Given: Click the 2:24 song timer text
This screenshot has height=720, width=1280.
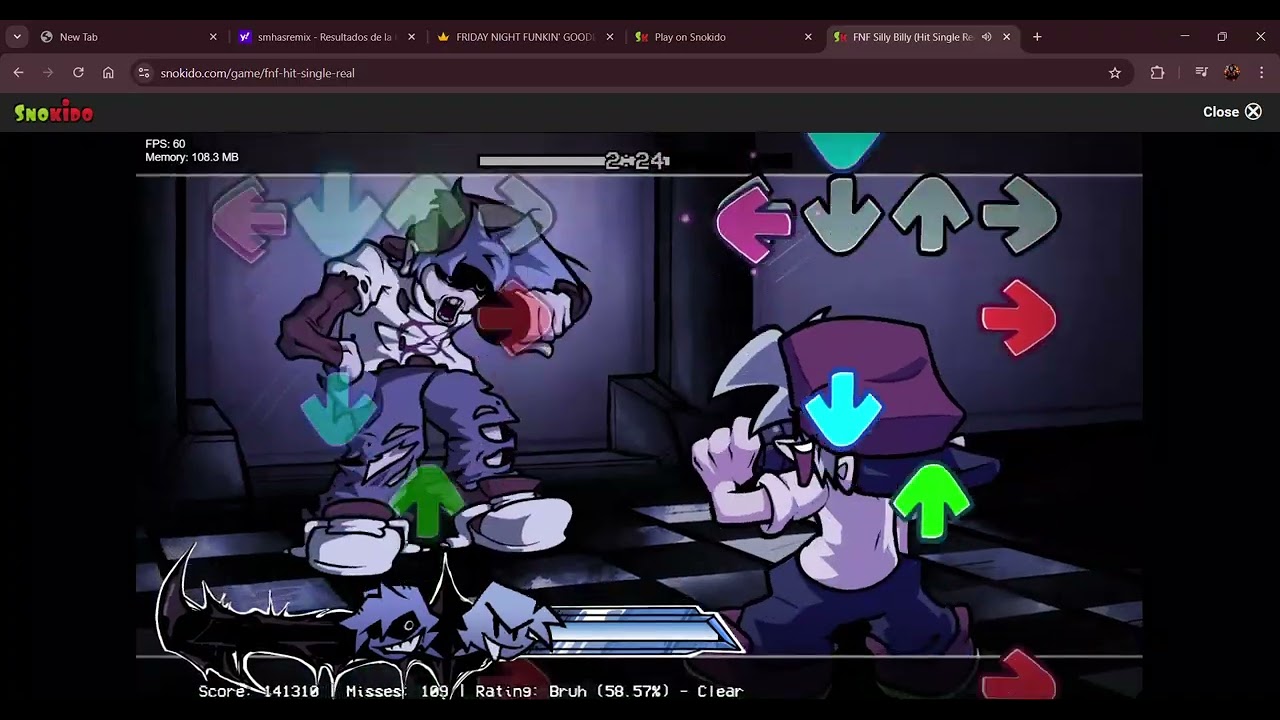Looking at the screenshot, I should (637, 161).
